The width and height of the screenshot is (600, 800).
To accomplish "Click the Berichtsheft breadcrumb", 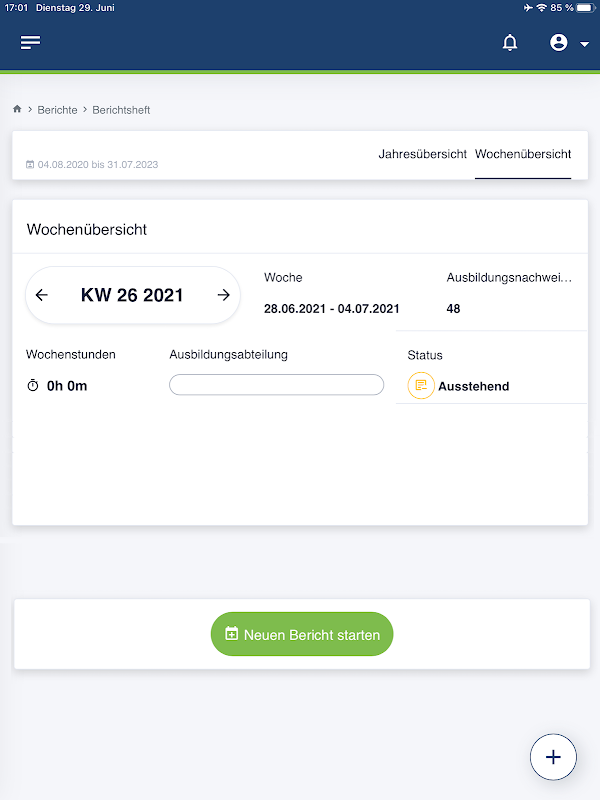I will [121, 110].
